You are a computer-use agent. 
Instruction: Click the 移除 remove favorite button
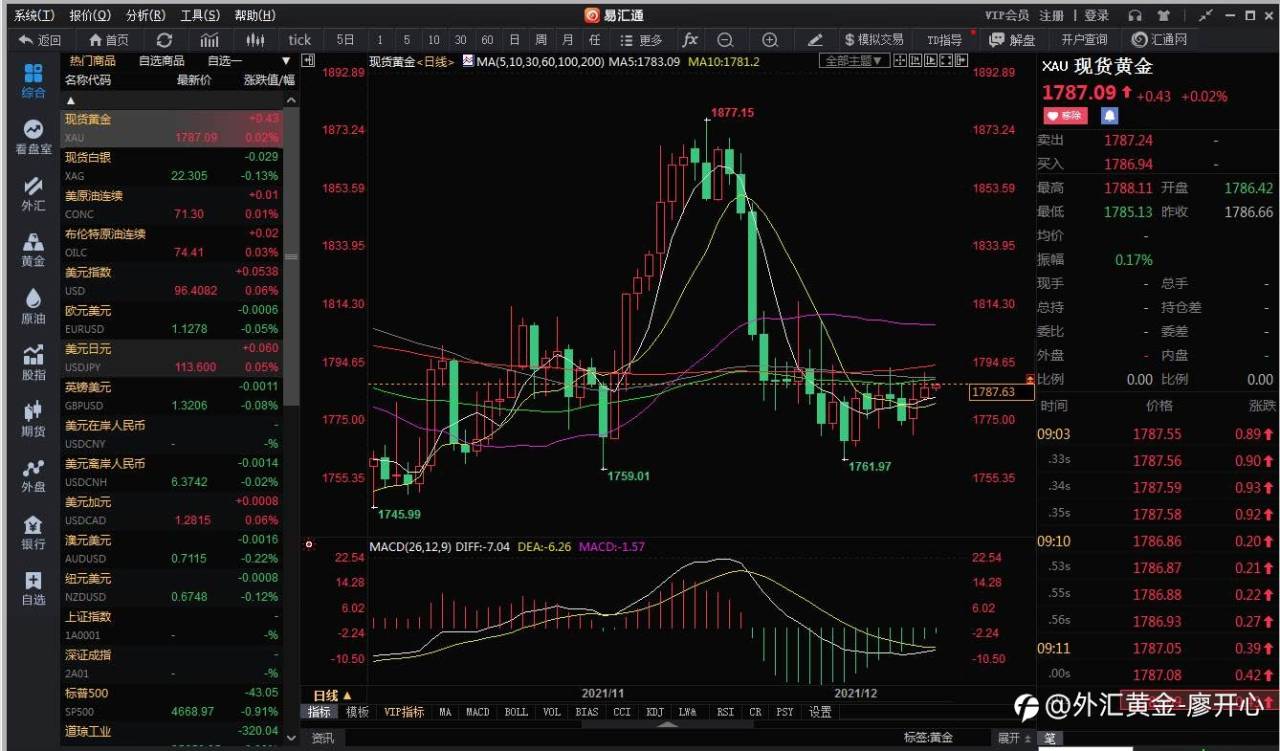click(x=1065, y=116)
